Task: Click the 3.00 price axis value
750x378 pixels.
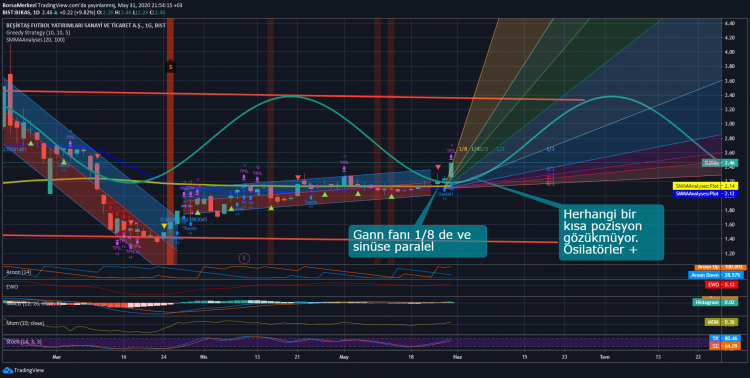Action: 729,124
